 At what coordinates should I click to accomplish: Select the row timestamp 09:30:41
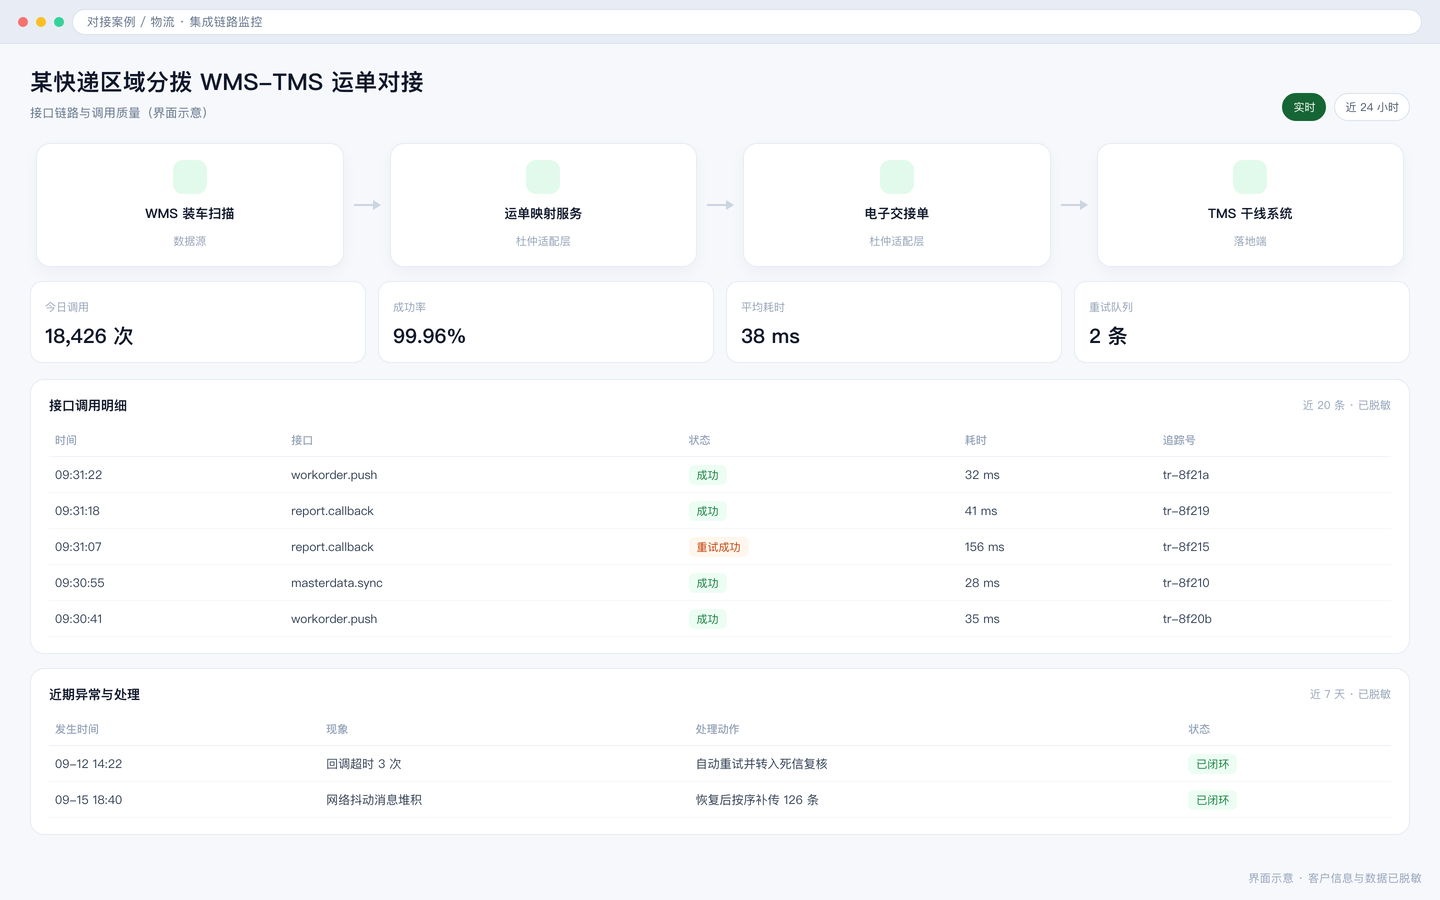tap(79, 619)
